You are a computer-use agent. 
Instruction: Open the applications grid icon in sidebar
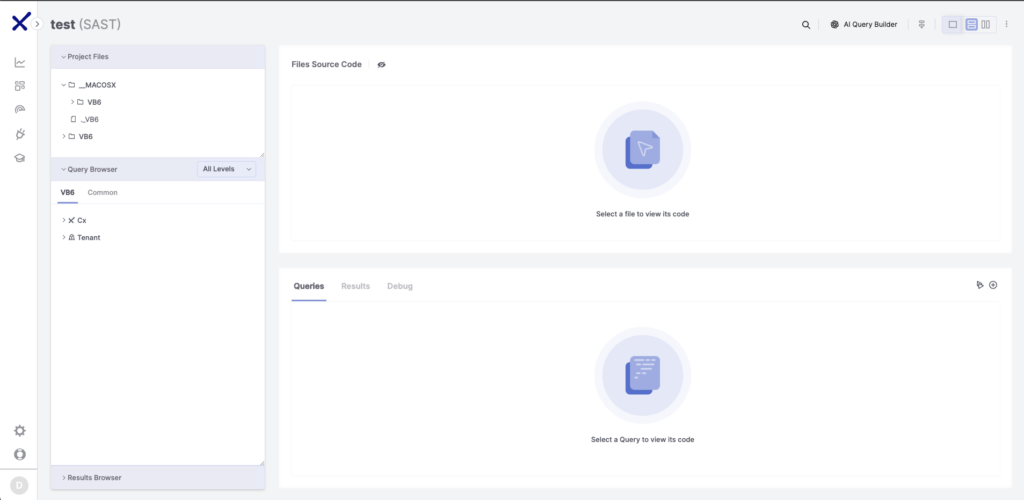coord(20,86)
